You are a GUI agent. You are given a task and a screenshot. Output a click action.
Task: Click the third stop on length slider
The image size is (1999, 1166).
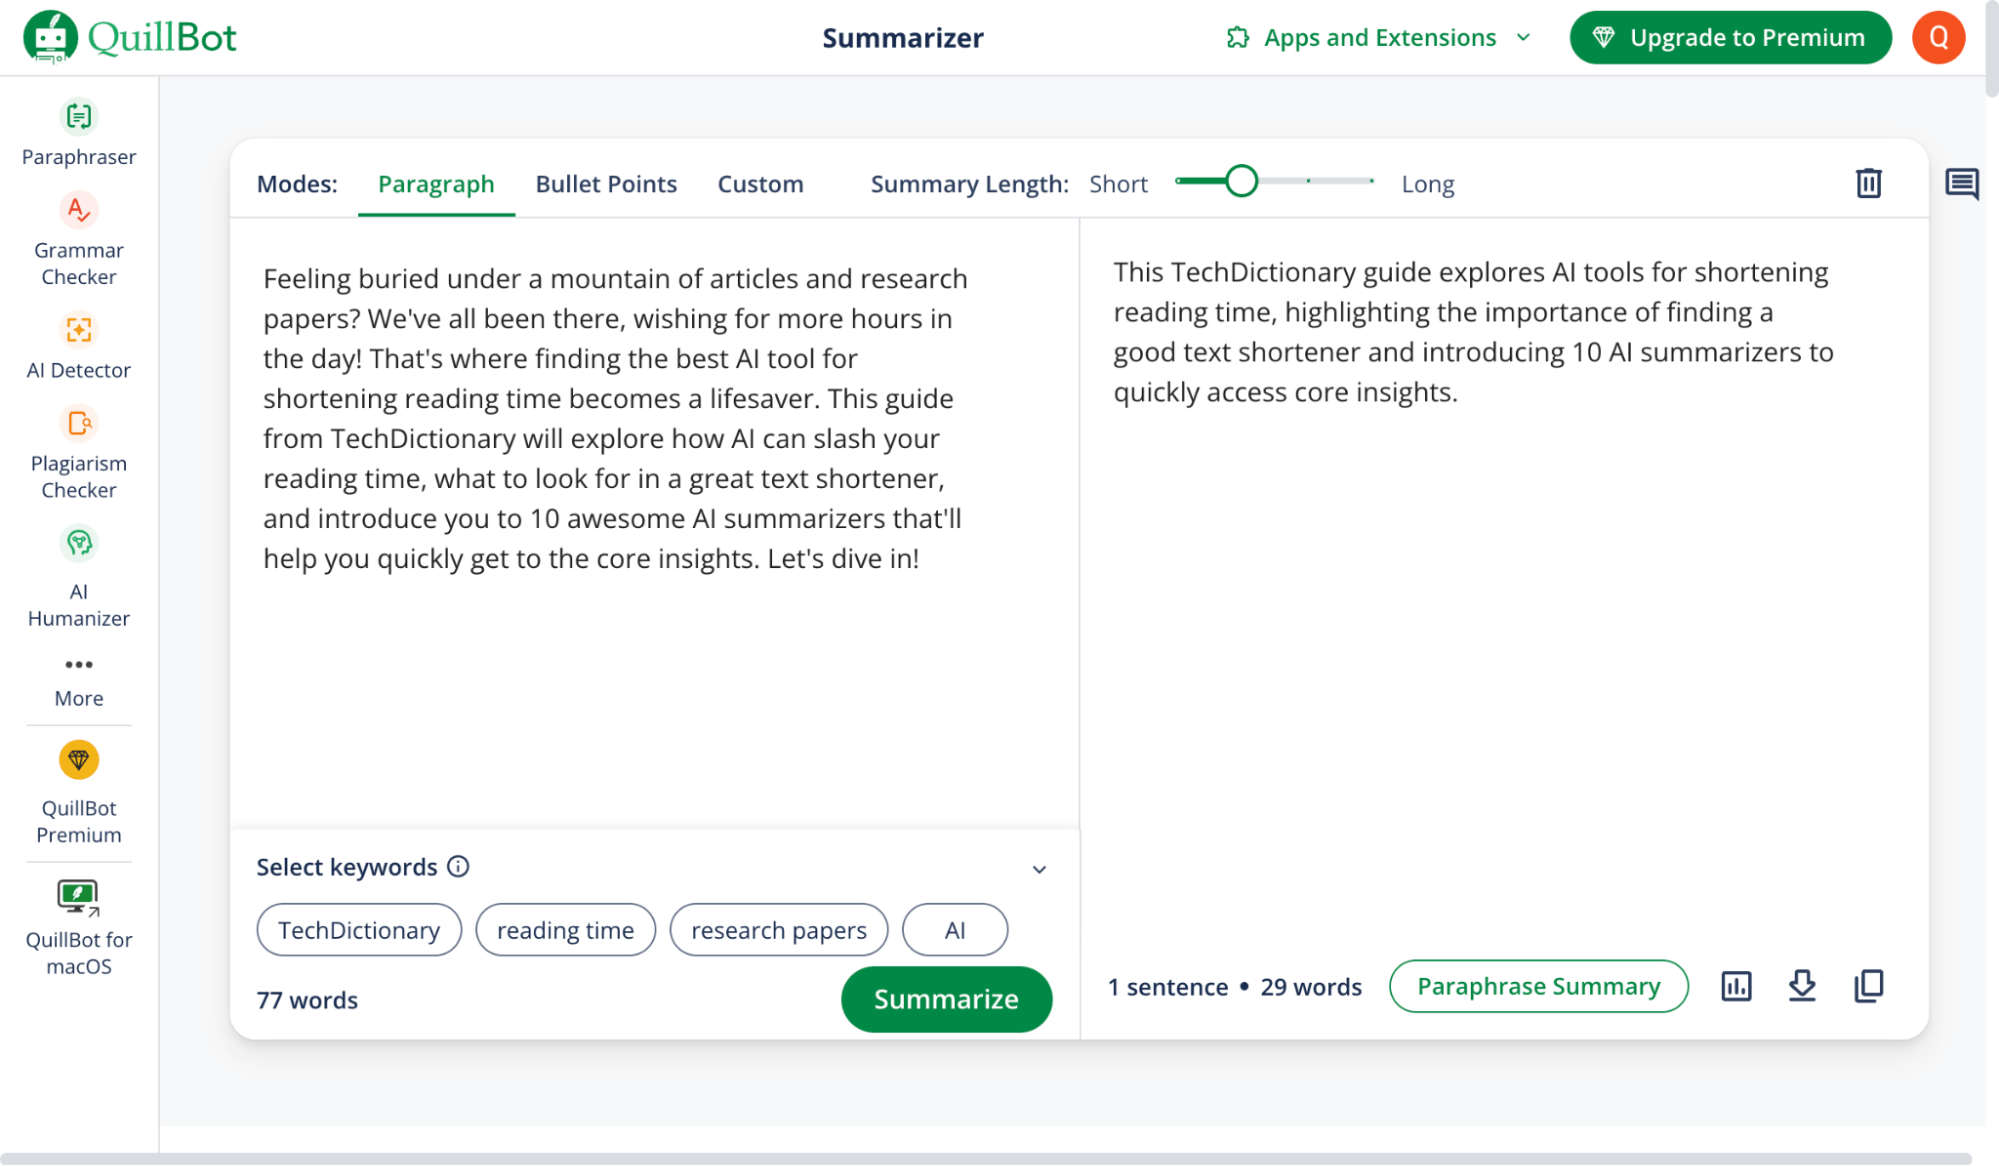(x=1307, y=181)
